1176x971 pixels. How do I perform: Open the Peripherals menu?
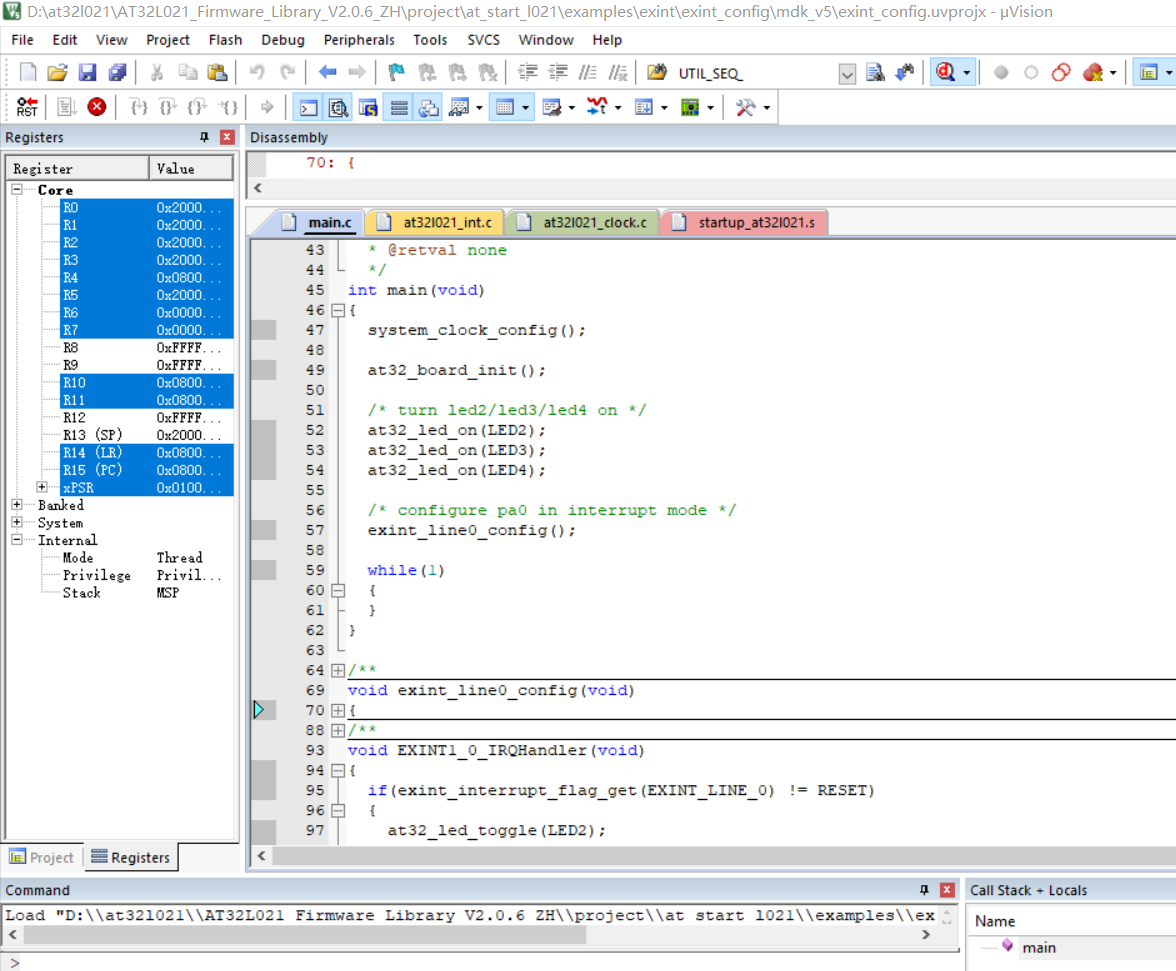point(358,40)
